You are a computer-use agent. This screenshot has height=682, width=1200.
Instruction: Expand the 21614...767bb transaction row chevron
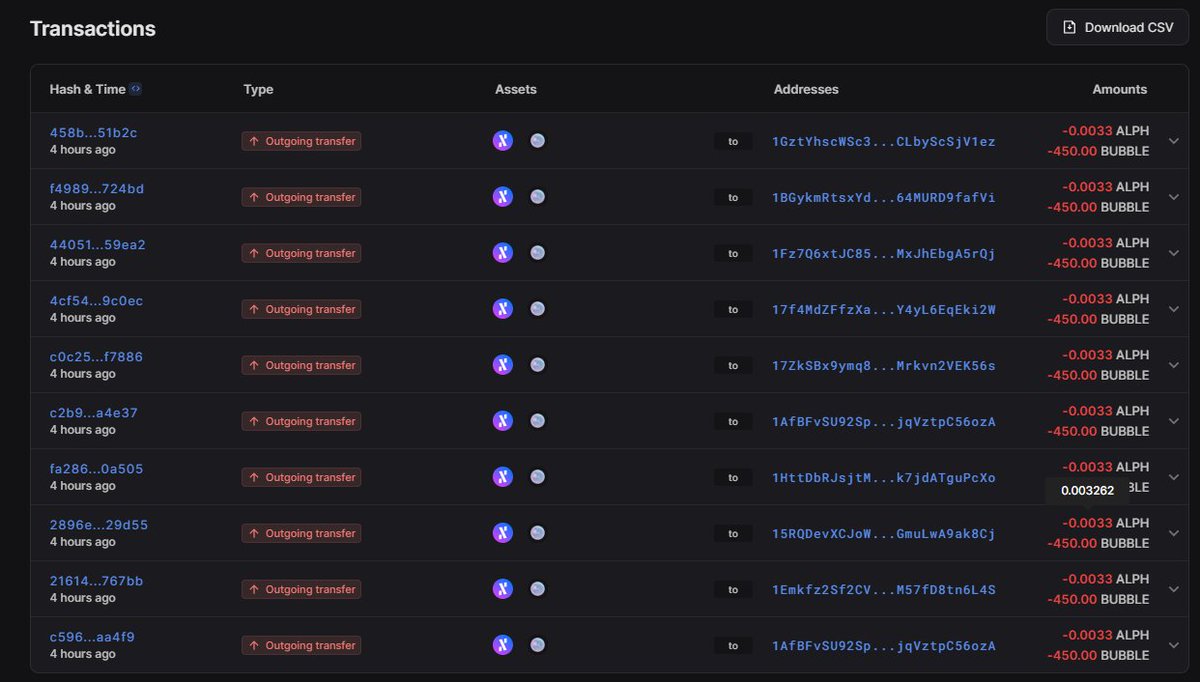coord(1174,589)
